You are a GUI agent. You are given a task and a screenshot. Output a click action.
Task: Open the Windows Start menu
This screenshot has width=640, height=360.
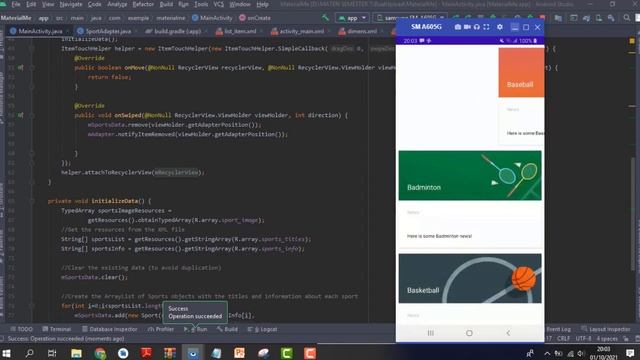(x=6, y=353)
